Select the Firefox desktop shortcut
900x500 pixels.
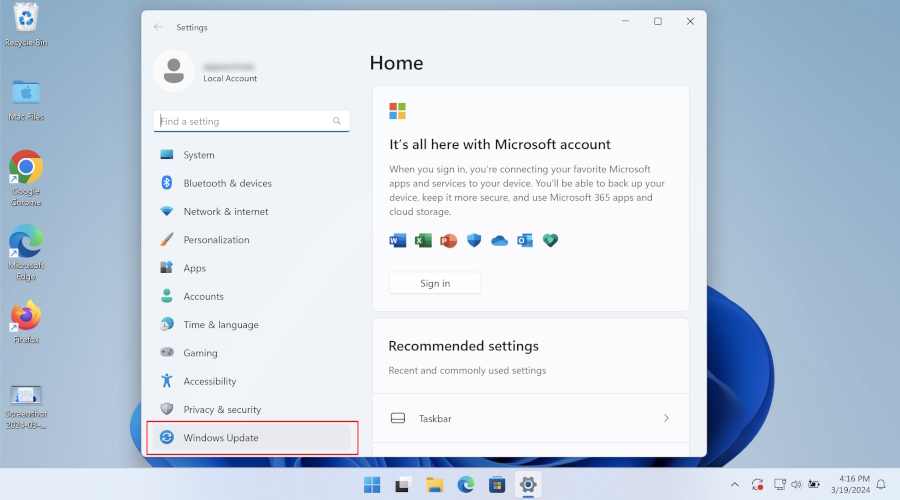tap(26, 321)
